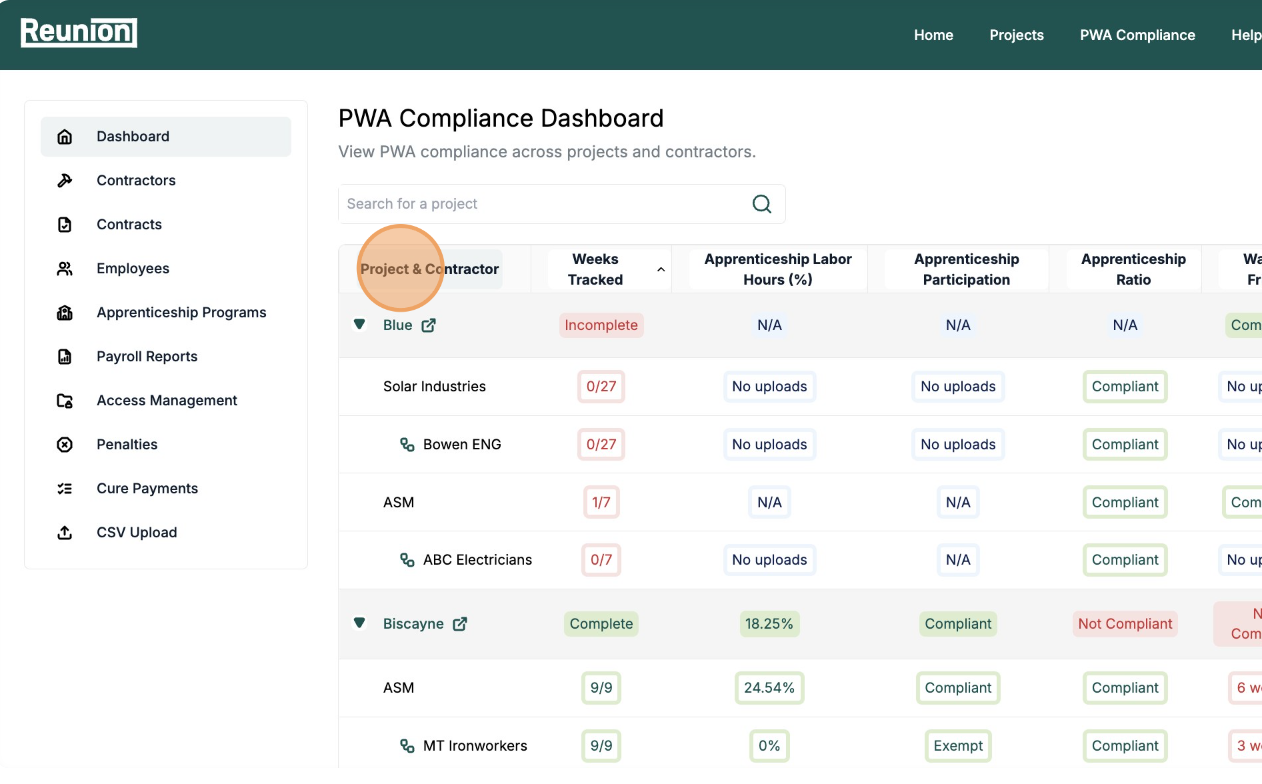Click the Project & Contractor column header
This screenshot has height=784, width=1262.
coord(429,269)
